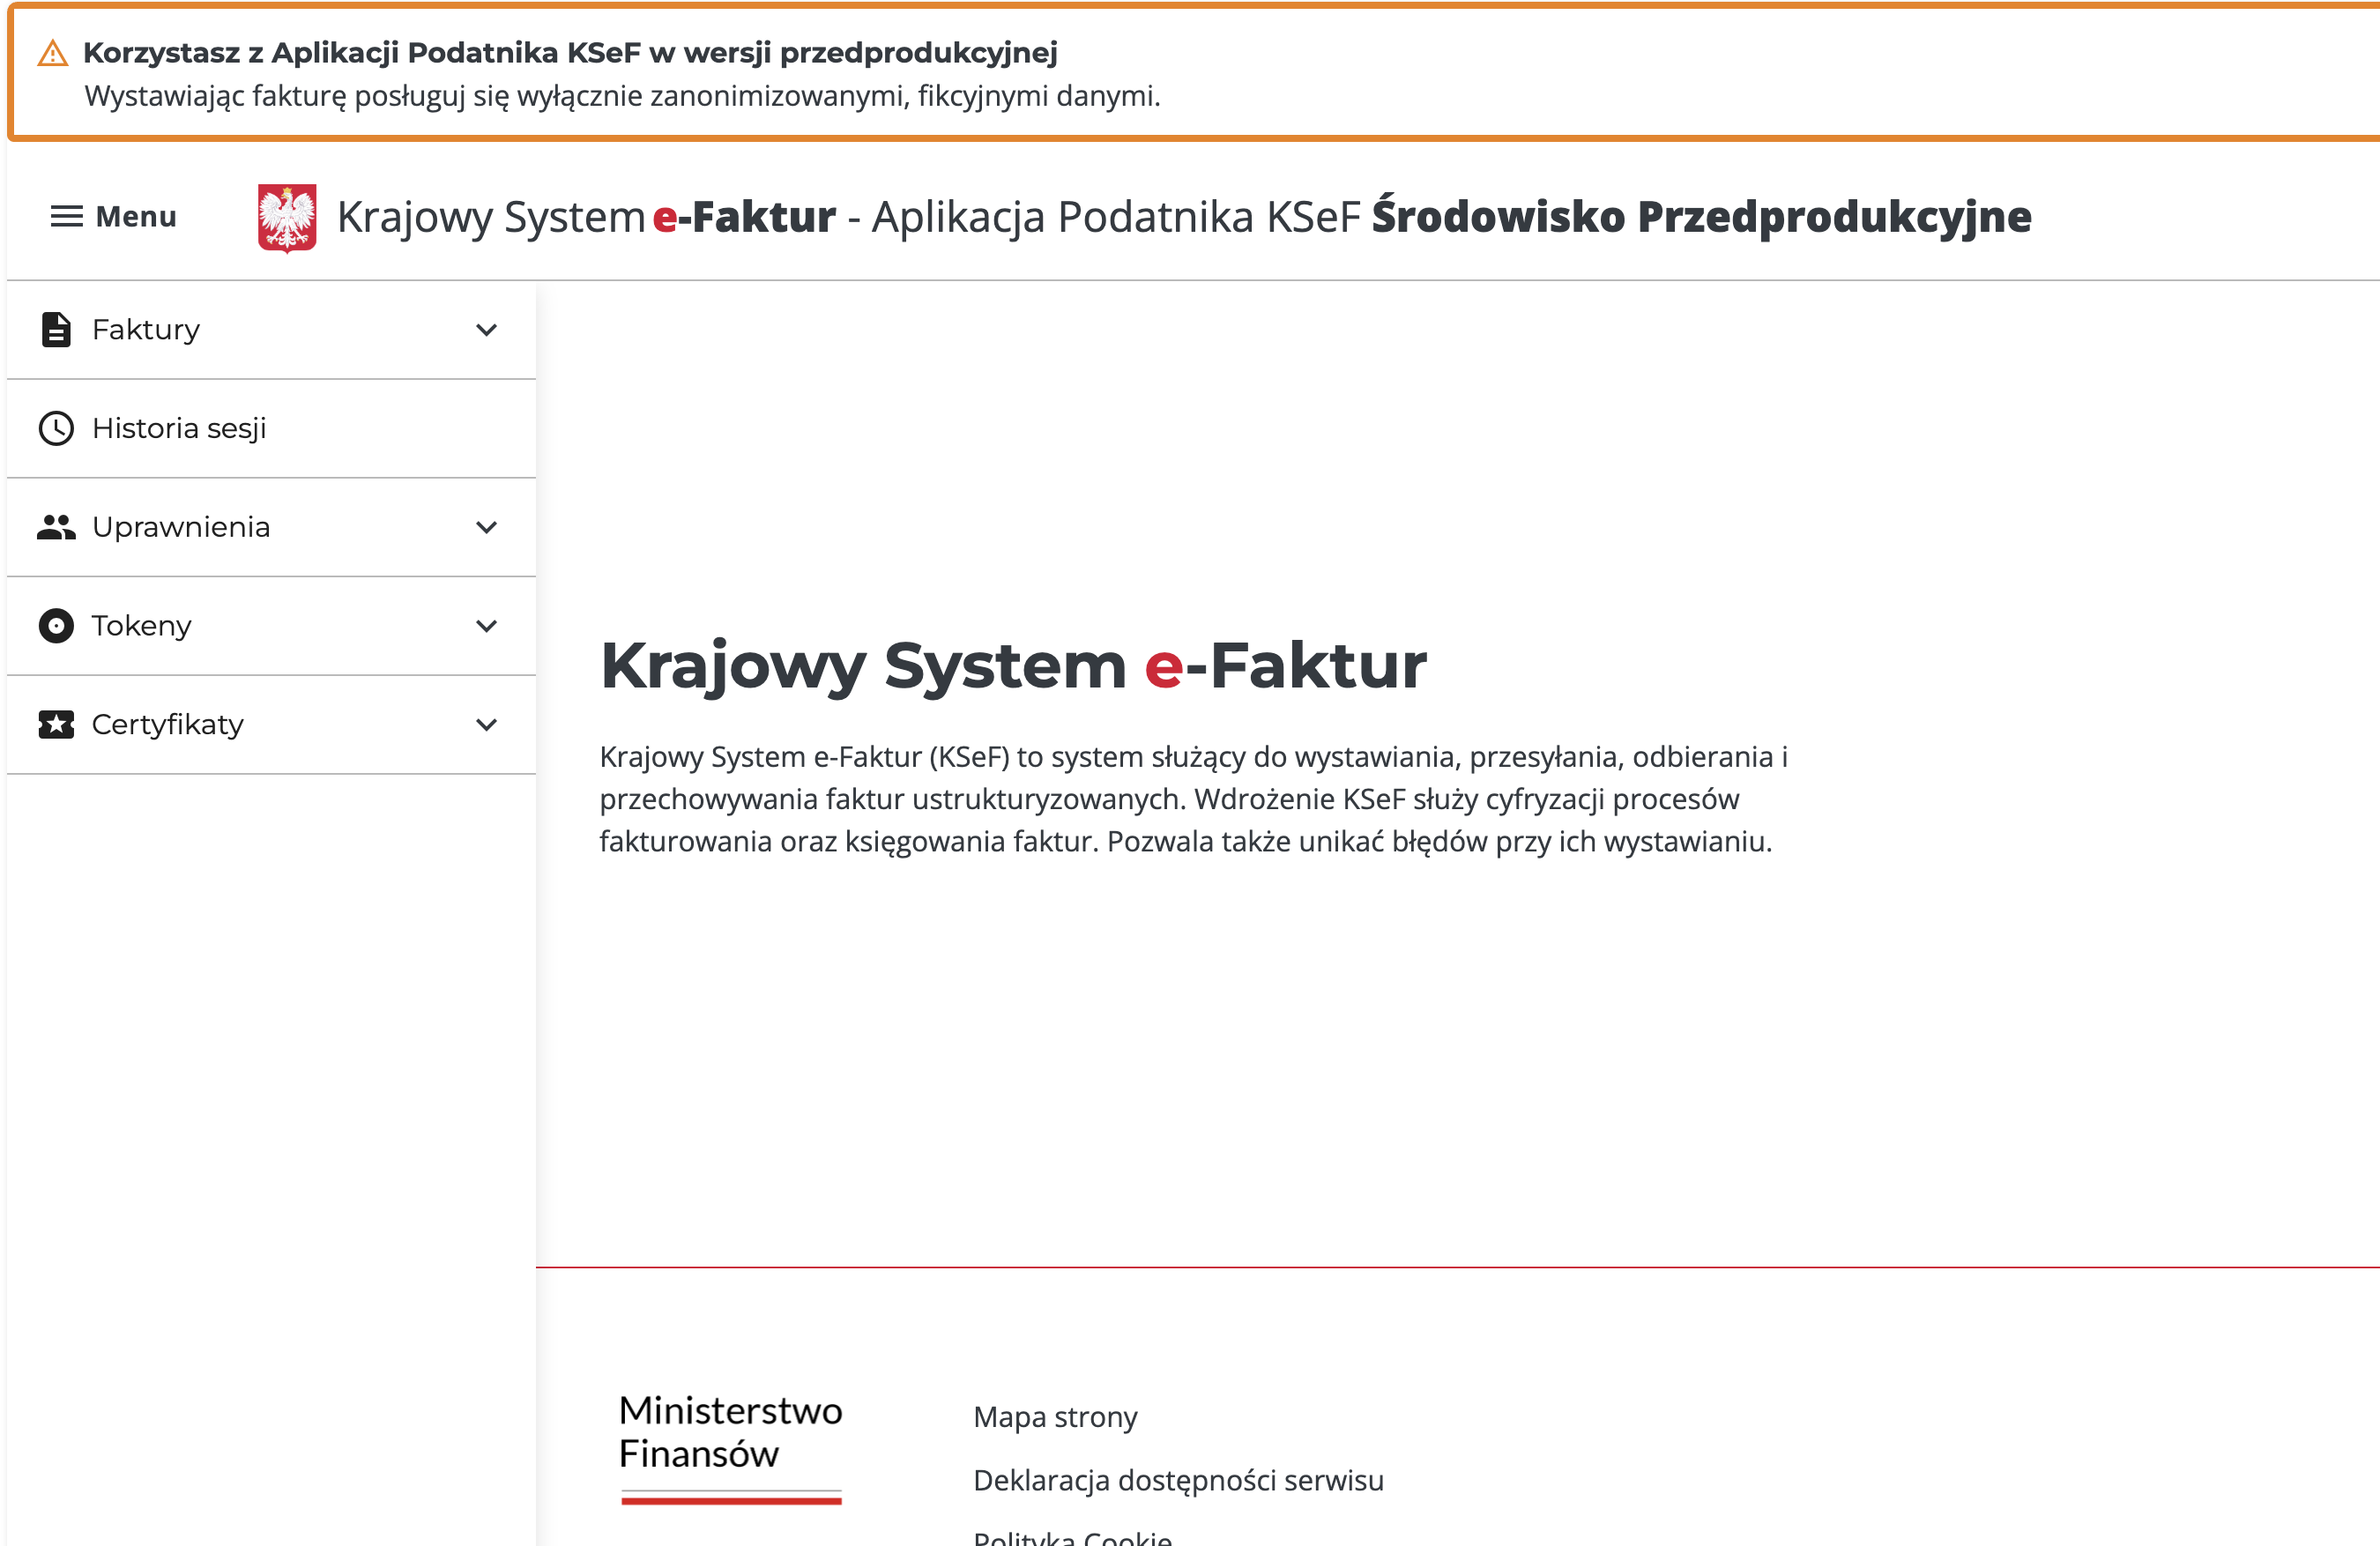Click the Polish eagle emblem logo
This screenshot has width=2380, height=1546.
pos(287,217)
